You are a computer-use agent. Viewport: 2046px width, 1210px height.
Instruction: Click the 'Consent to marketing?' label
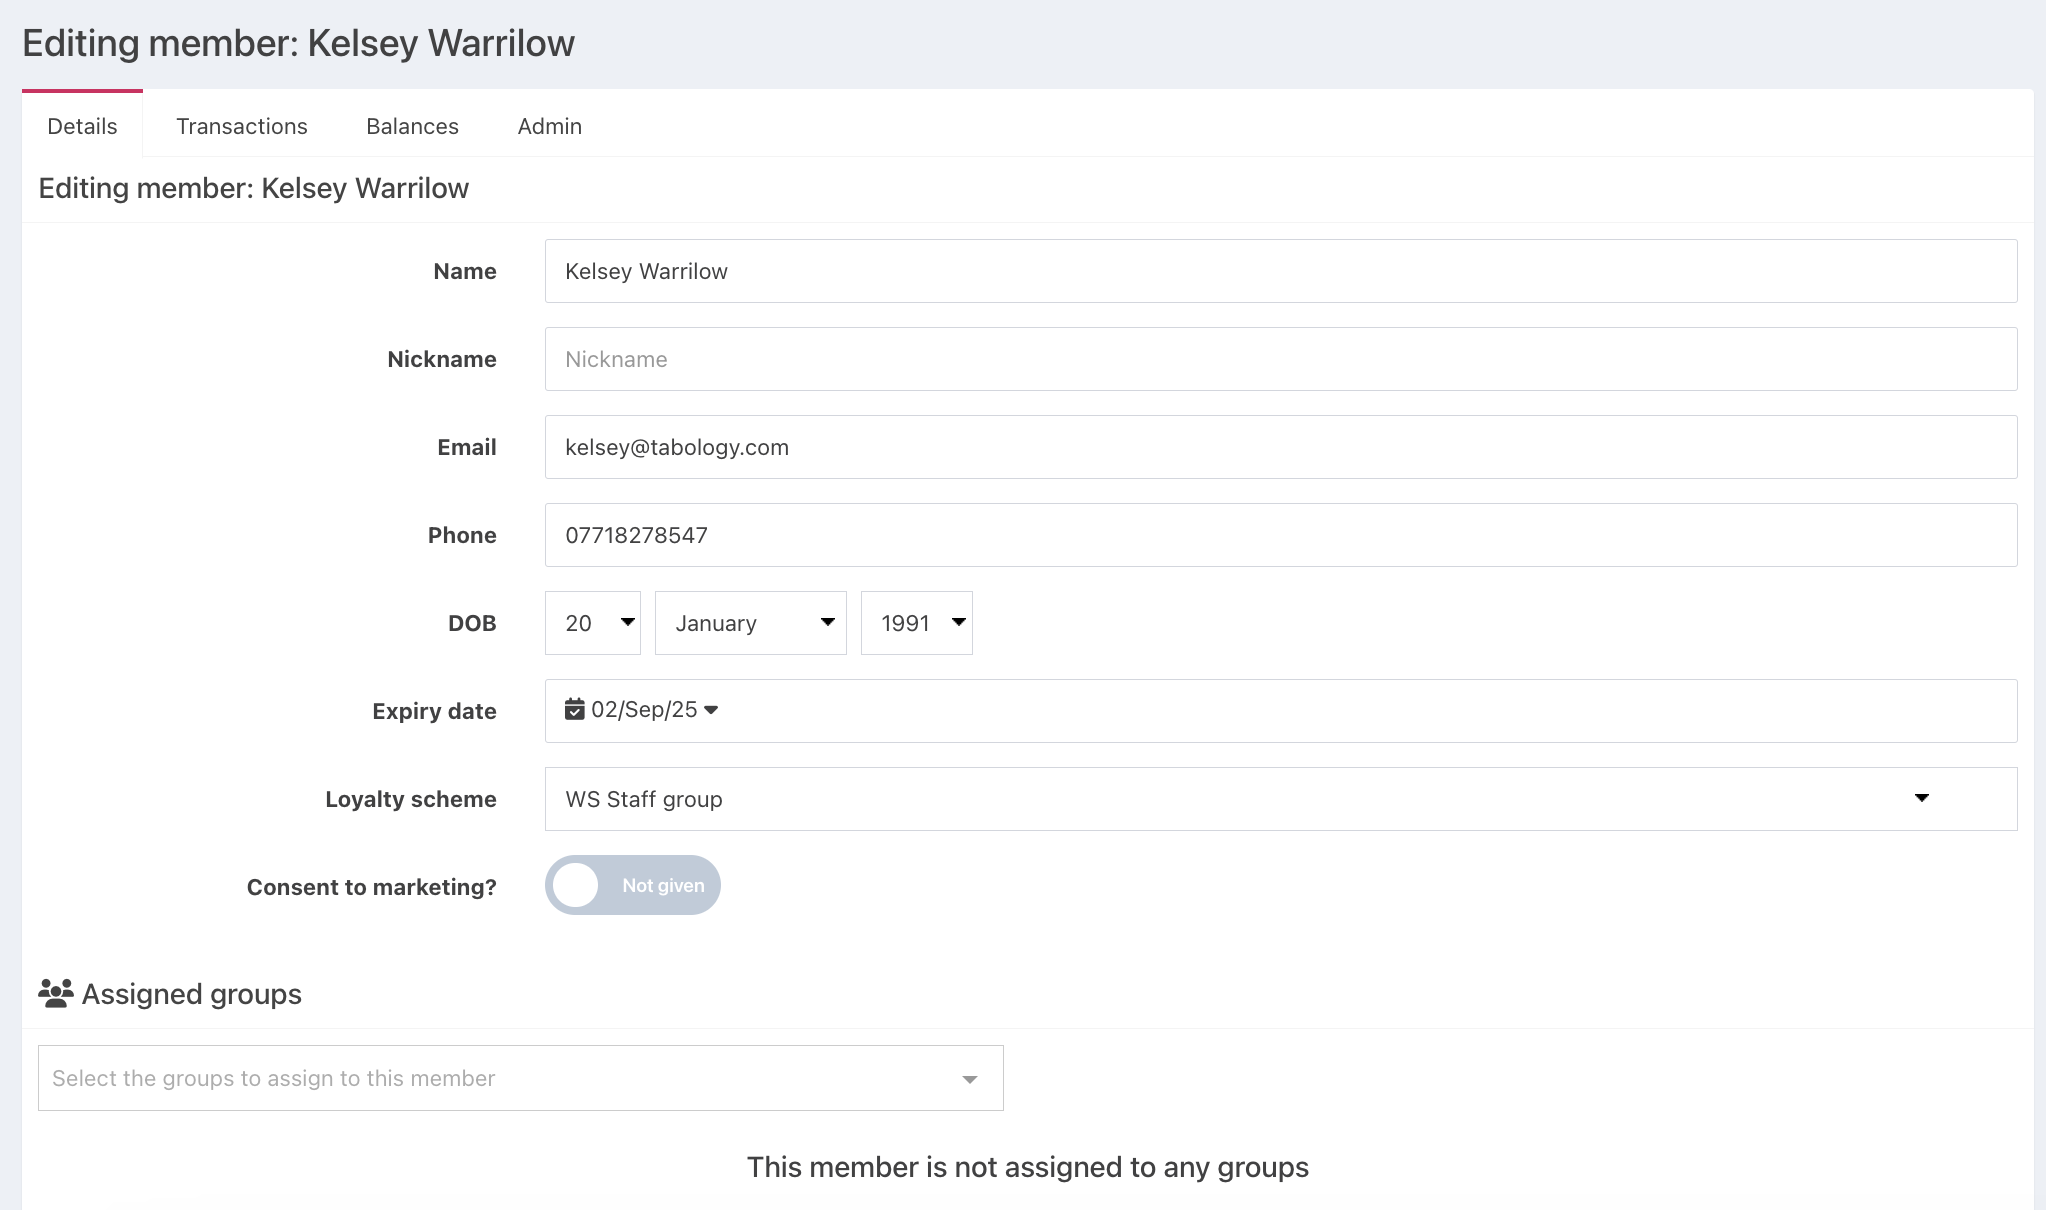tap(372, 887)
